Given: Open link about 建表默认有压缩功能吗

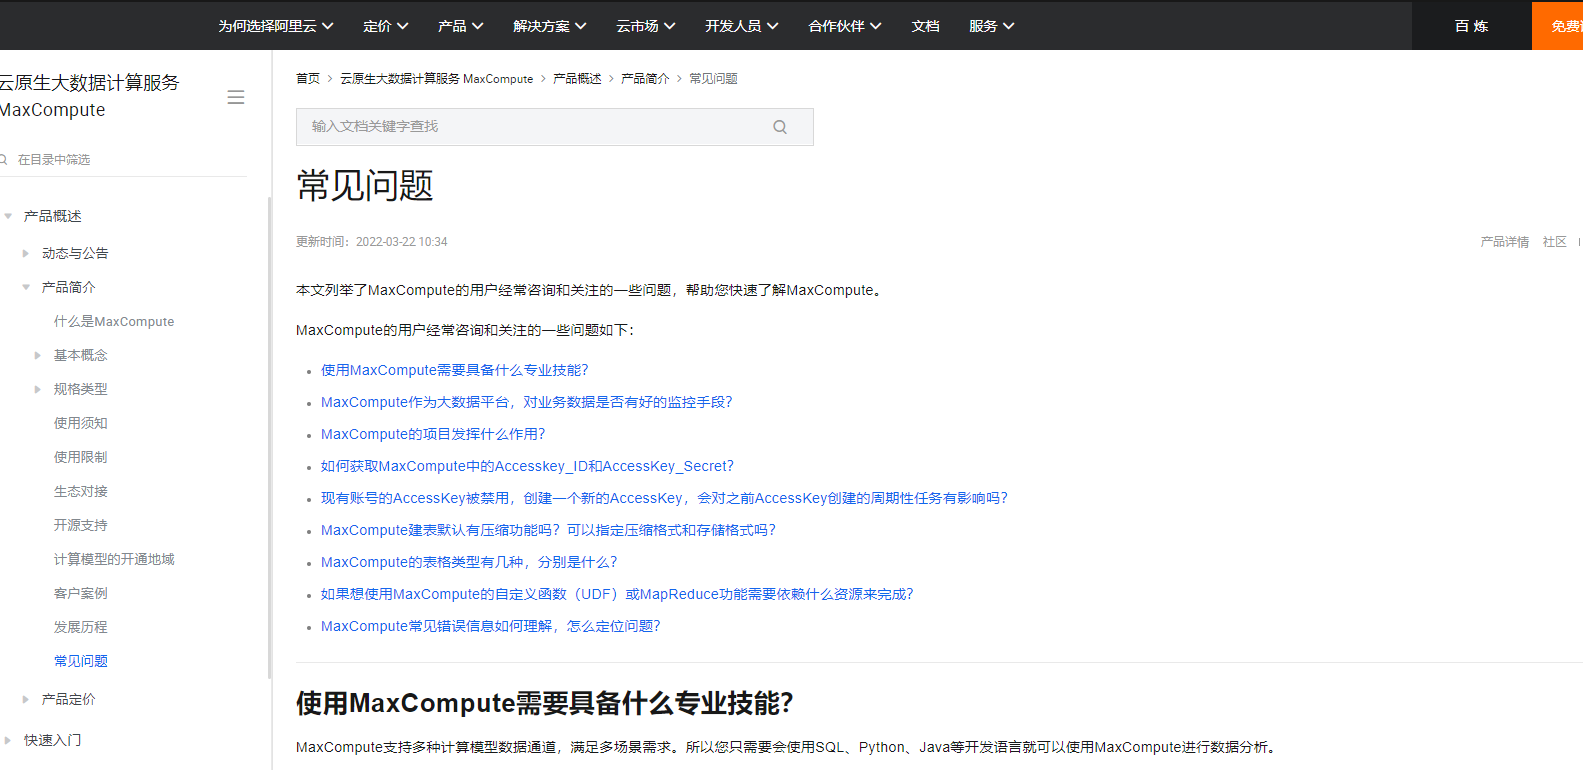Looking at the screenshot, I should click(548, 530).
